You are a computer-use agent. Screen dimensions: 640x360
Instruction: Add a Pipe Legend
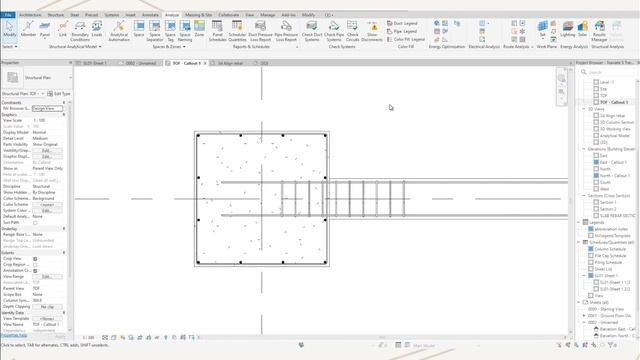click(402, 31)
